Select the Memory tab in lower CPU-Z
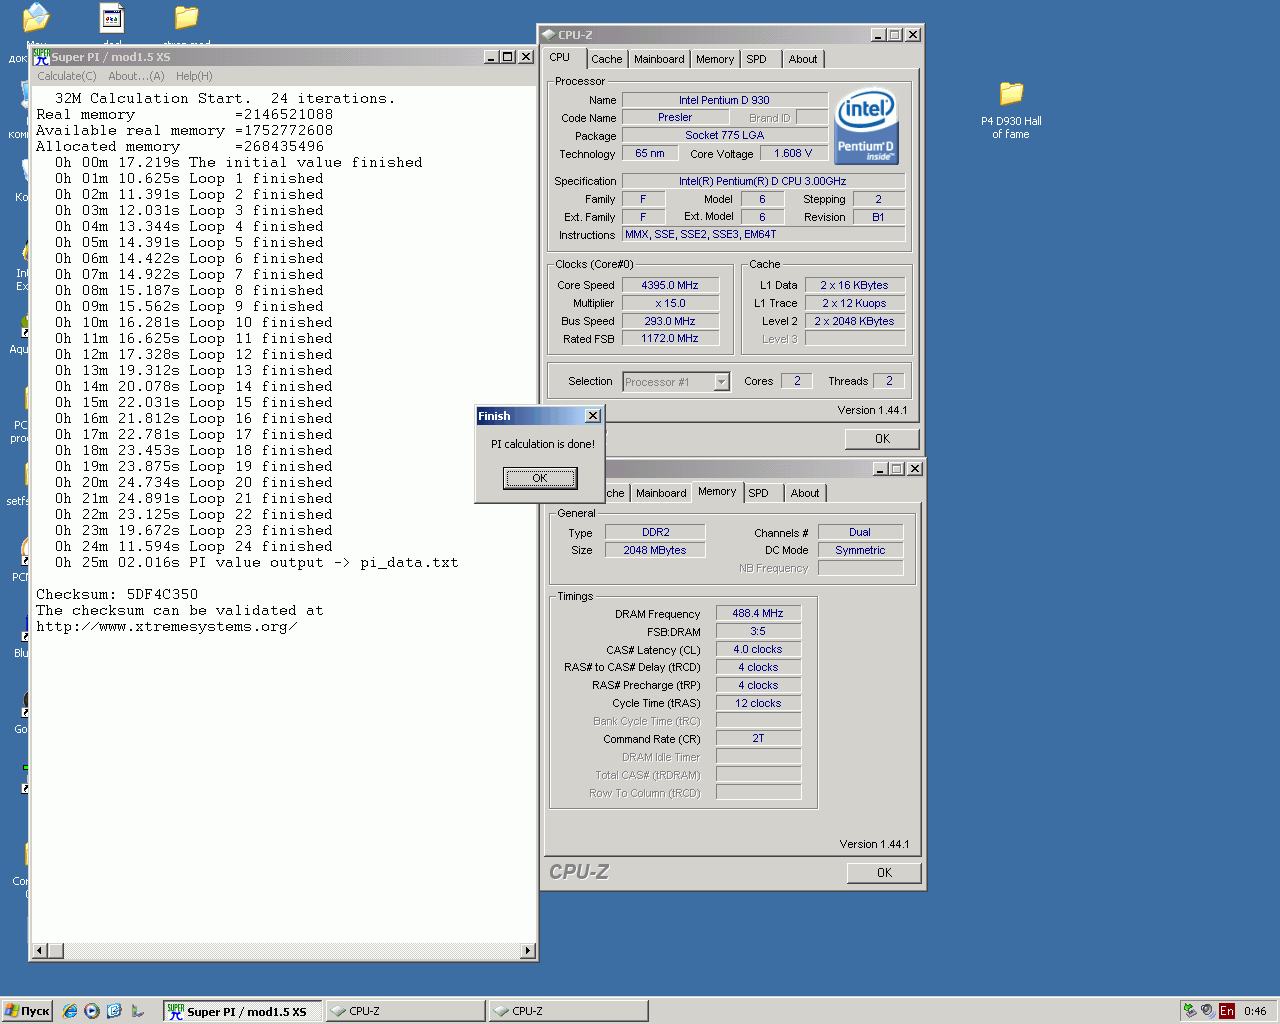The image size is (1280, 1024). point(717,491)
